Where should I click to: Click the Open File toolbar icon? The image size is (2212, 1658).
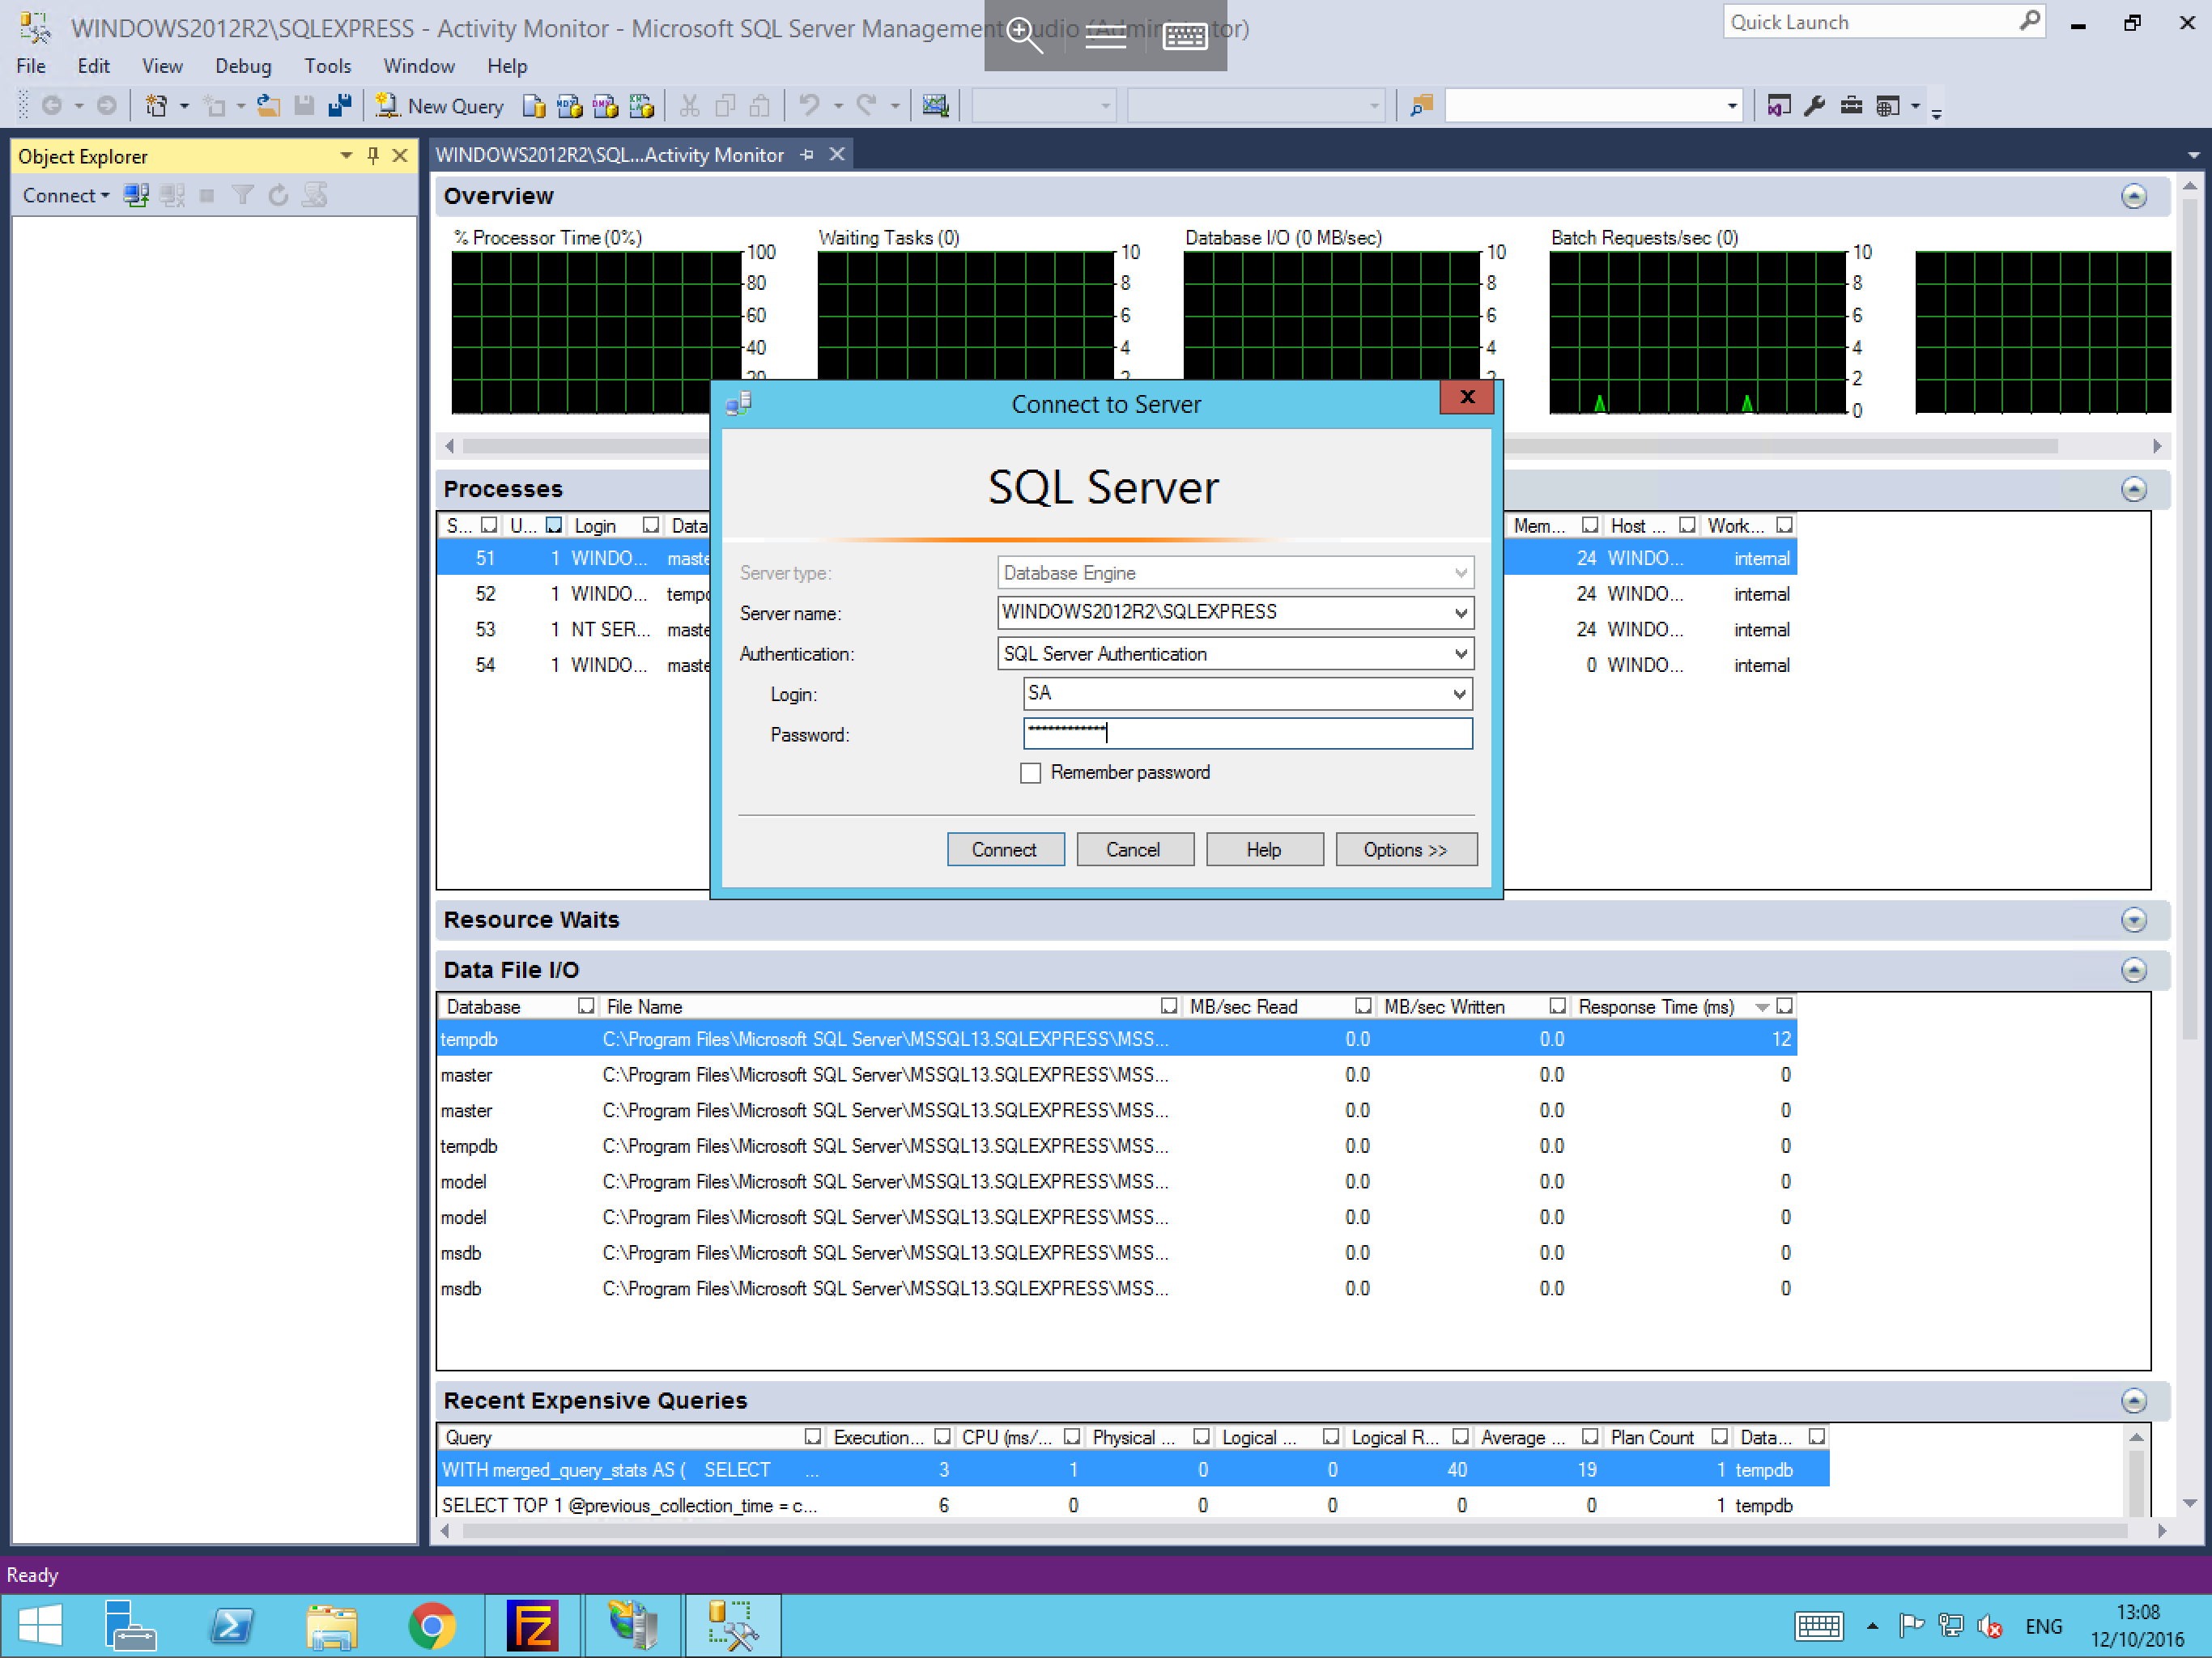pyautogui.click(x=268, y=106)
